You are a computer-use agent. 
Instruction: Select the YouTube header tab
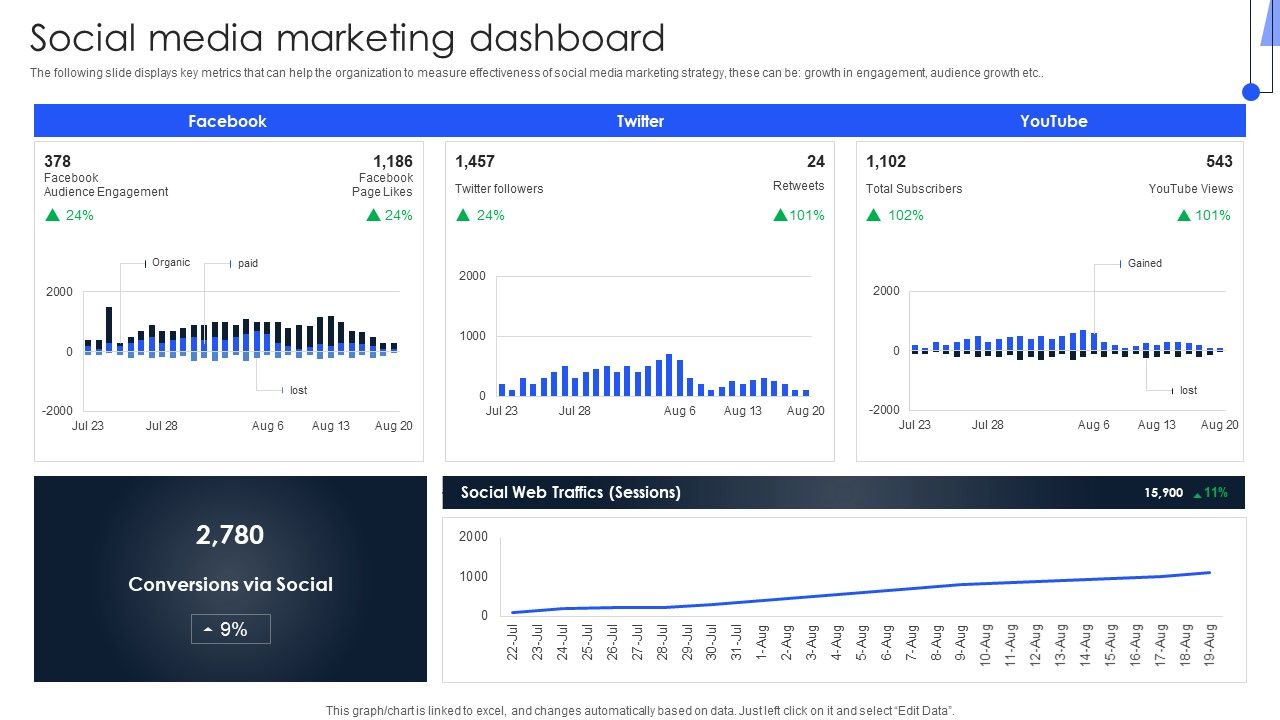pos(1053,121)
